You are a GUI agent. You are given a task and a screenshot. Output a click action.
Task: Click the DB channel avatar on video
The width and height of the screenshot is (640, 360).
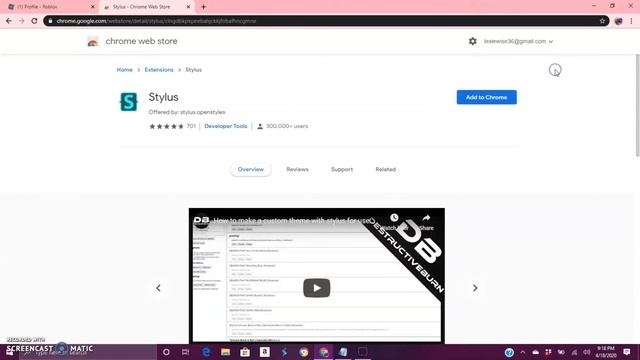[201, 221]
